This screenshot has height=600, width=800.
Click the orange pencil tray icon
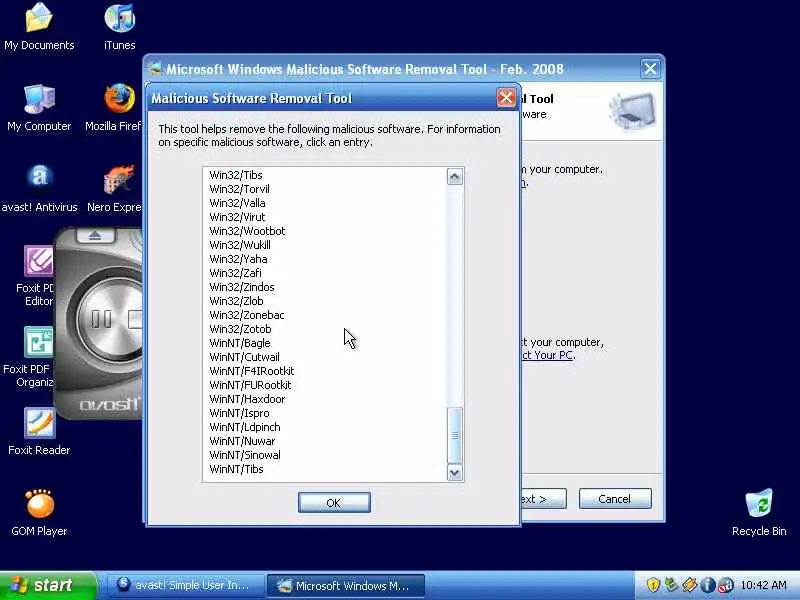[689, 585]
